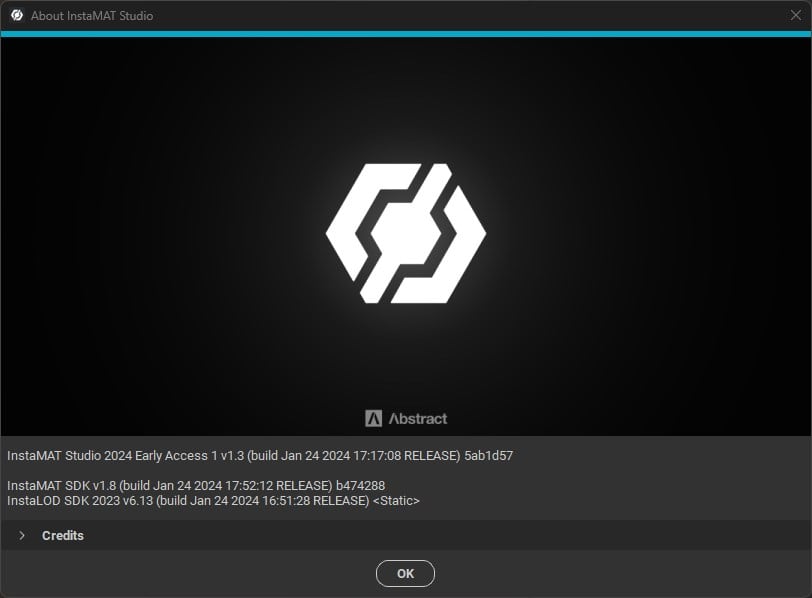The height and width of the screenshot is (598, 812).
Task: Click the OK button
Action: (405, 573)
